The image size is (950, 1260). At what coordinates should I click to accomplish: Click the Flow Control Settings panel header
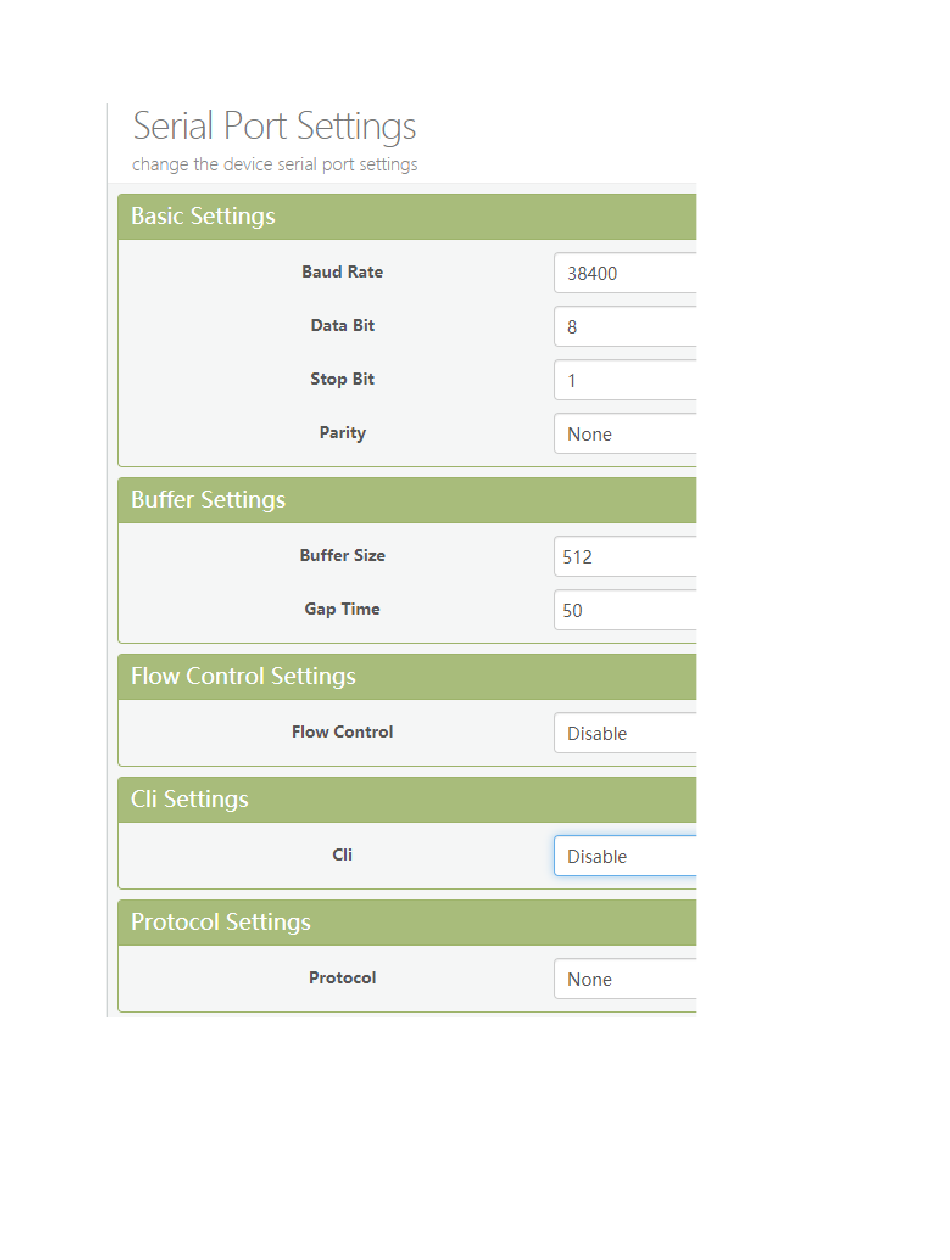[407, 677]
